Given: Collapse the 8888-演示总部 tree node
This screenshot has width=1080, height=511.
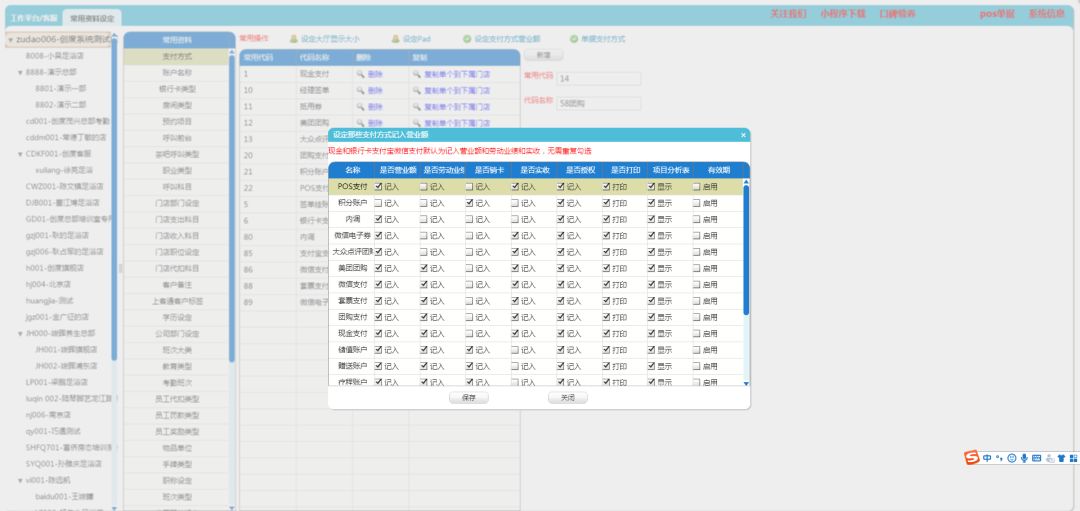Looking at the screenshot, I should pos(20,72).
